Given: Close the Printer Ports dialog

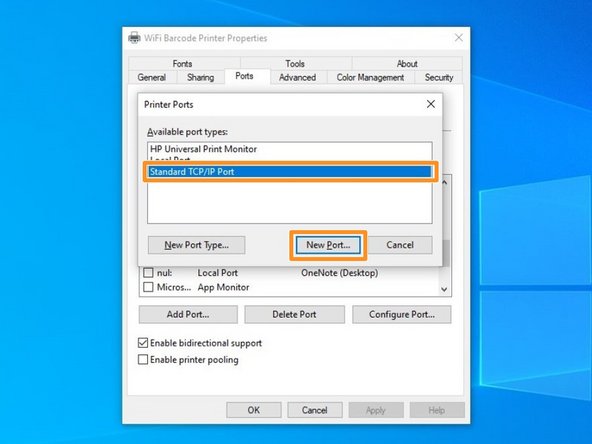Looking at the screenshot, I should click(x=431, y=104).
